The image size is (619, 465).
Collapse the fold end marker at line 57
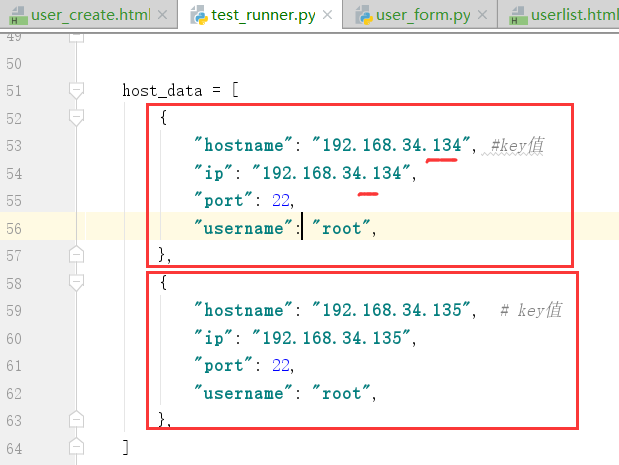[76, 255]
